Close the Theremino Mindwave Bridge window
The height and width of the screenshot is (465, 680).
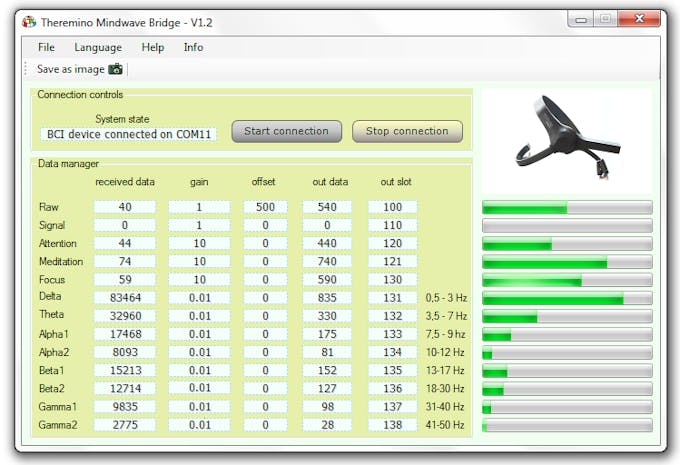pos(639,19)
